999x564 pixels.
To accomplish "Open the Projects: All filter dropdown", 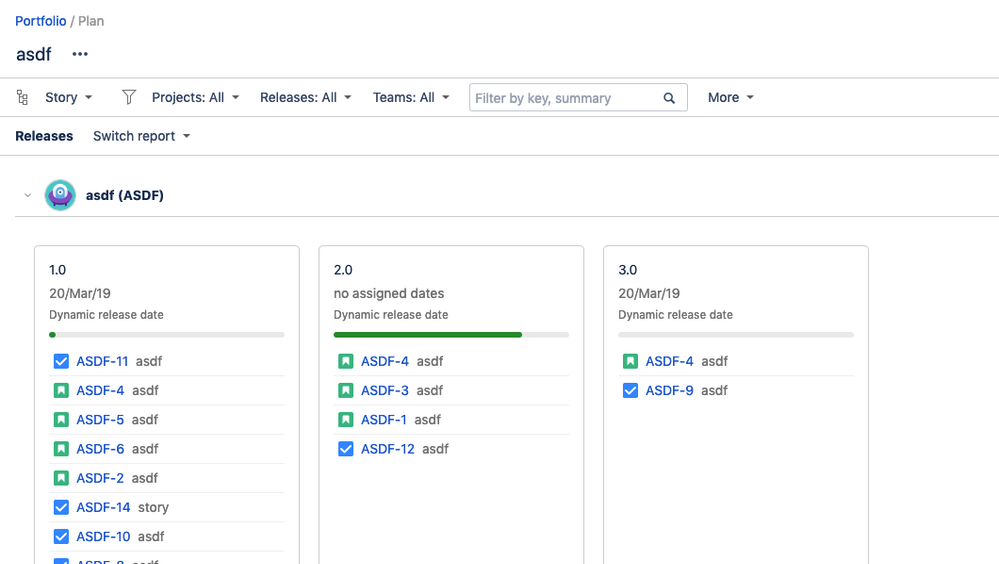I will [196, 98].
